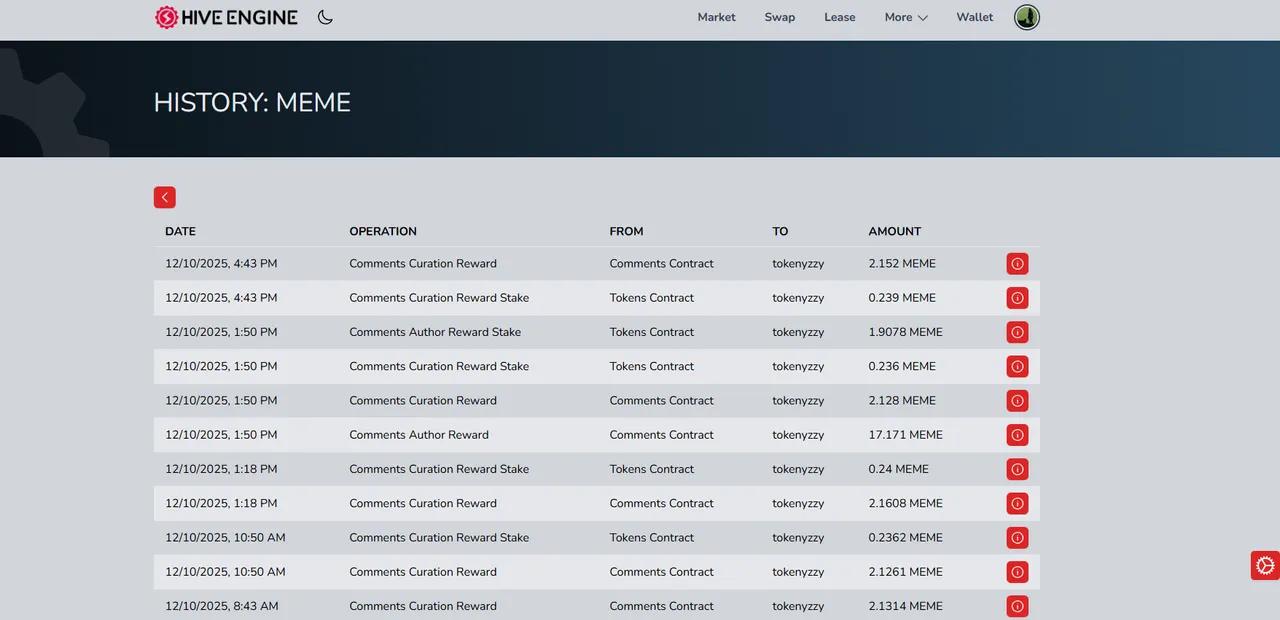Go back with red chevron button
Viewport: 1280px width, 620px height.
[x=165, y=197]
